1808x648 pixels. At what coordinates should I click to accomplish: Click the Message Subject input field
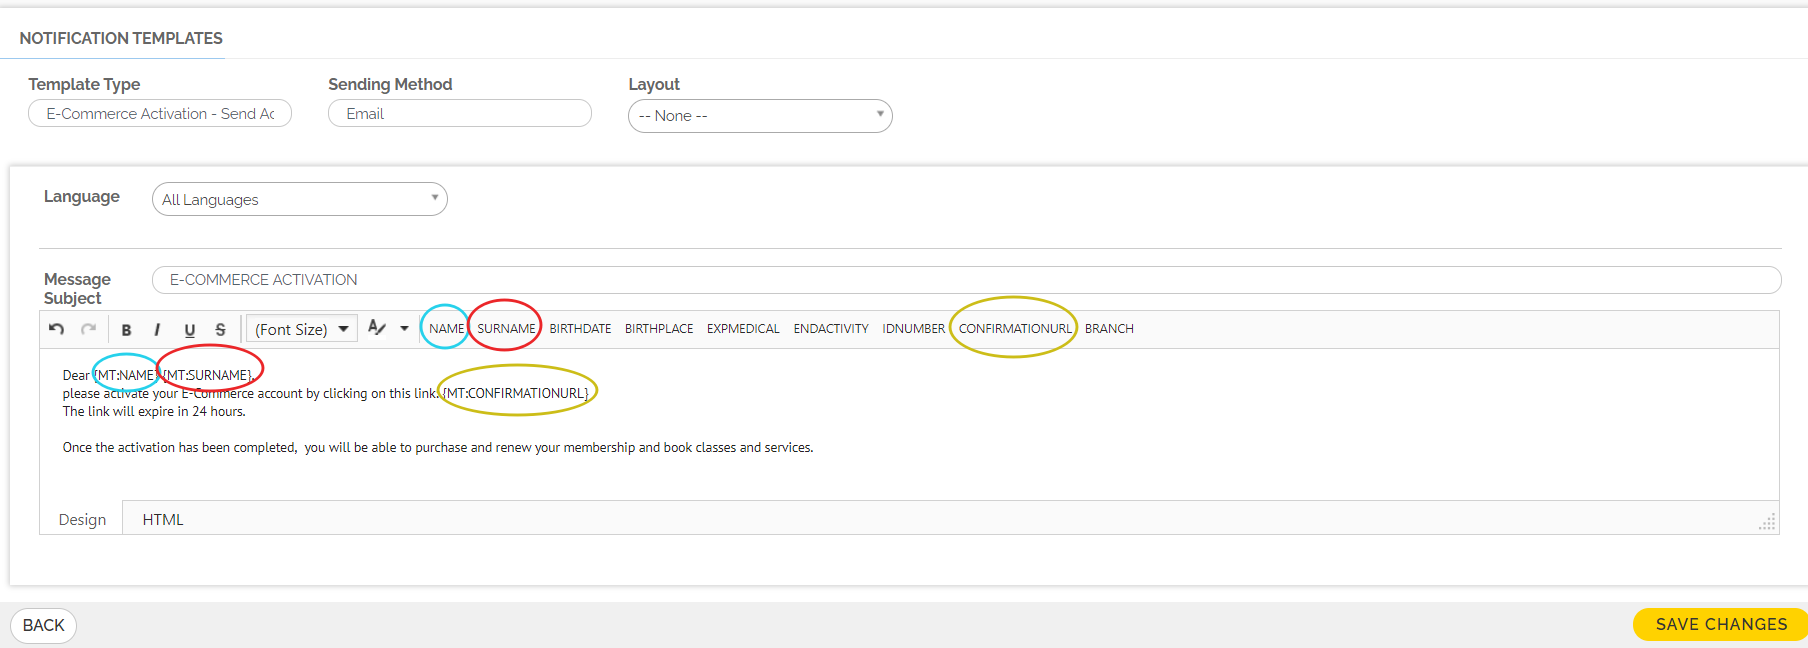966,280
